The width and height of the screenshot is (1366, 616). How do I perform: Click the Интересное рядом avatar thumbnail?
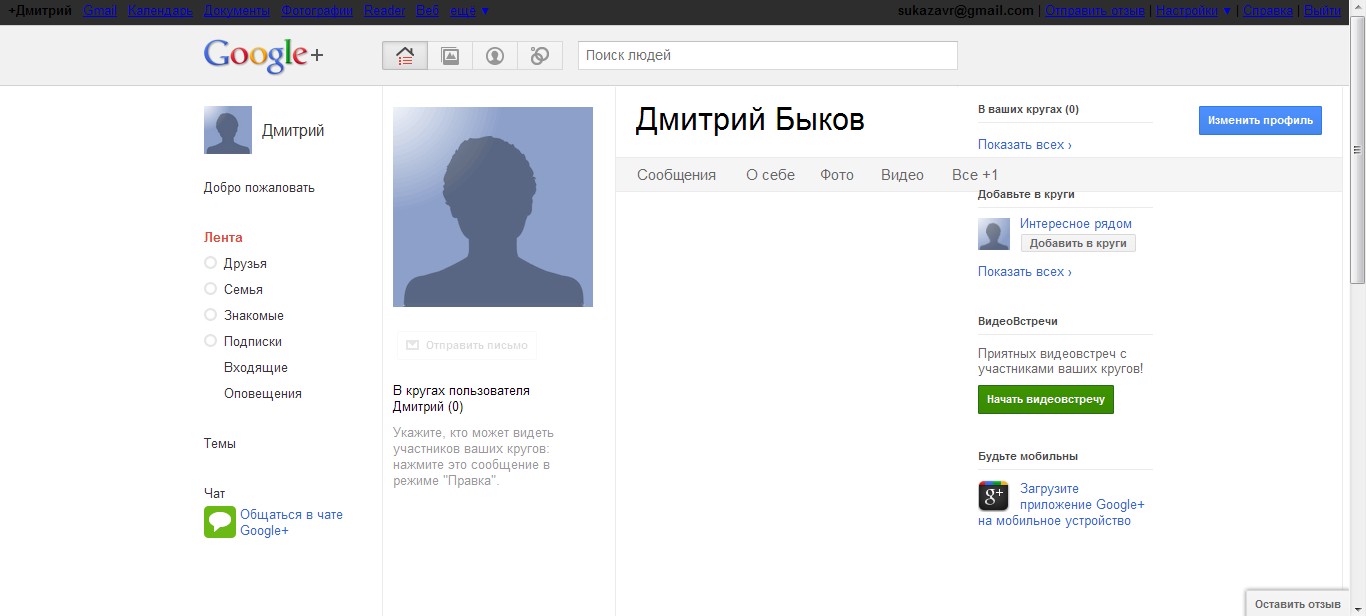click(x=994, y=234)
